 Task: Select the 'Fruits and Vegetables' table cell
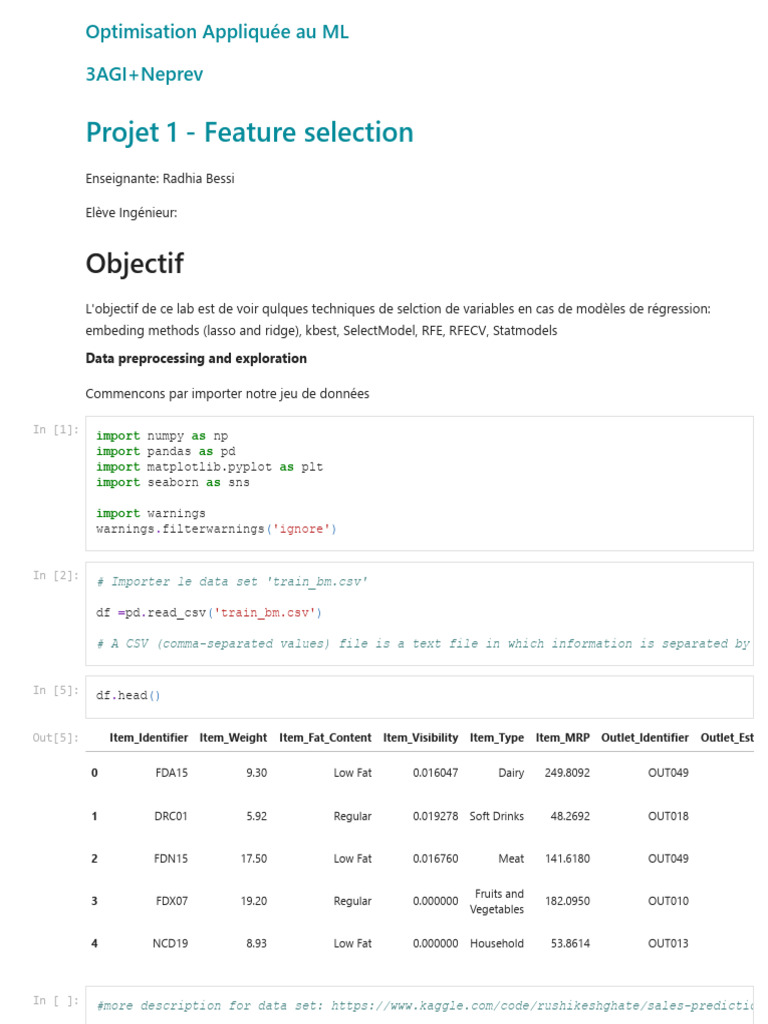[x=497, y=901]
